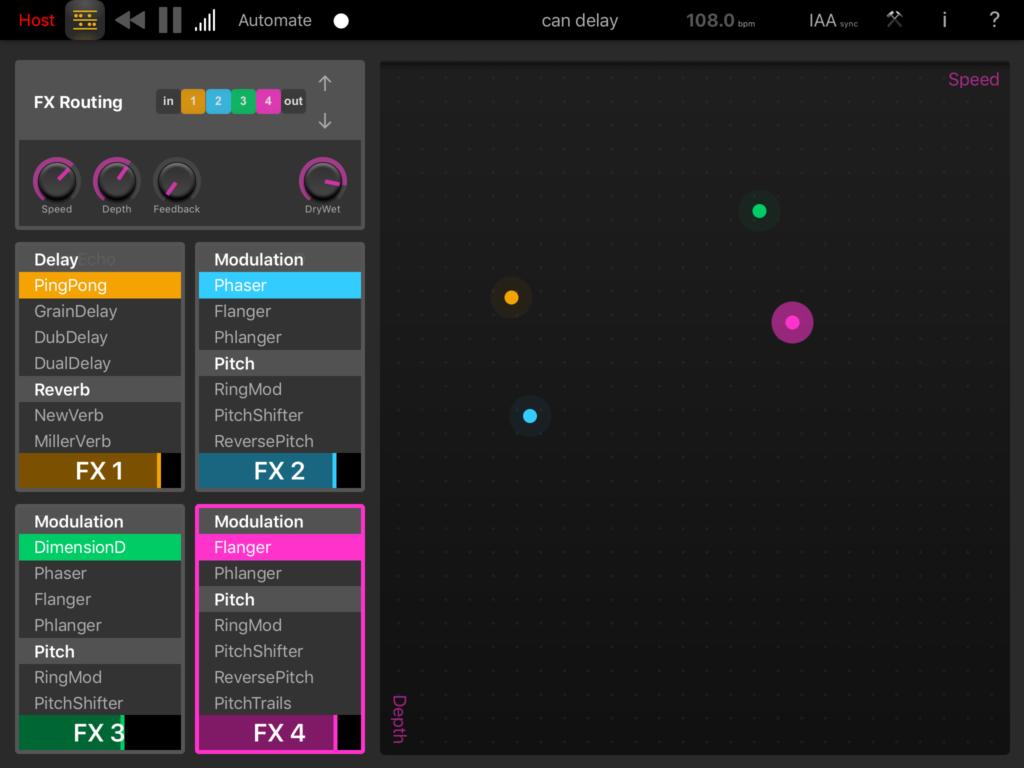Viewport: 1024px width, 768px height.
Task: Click the Reverb category header
Action: [x=100, y=389]
